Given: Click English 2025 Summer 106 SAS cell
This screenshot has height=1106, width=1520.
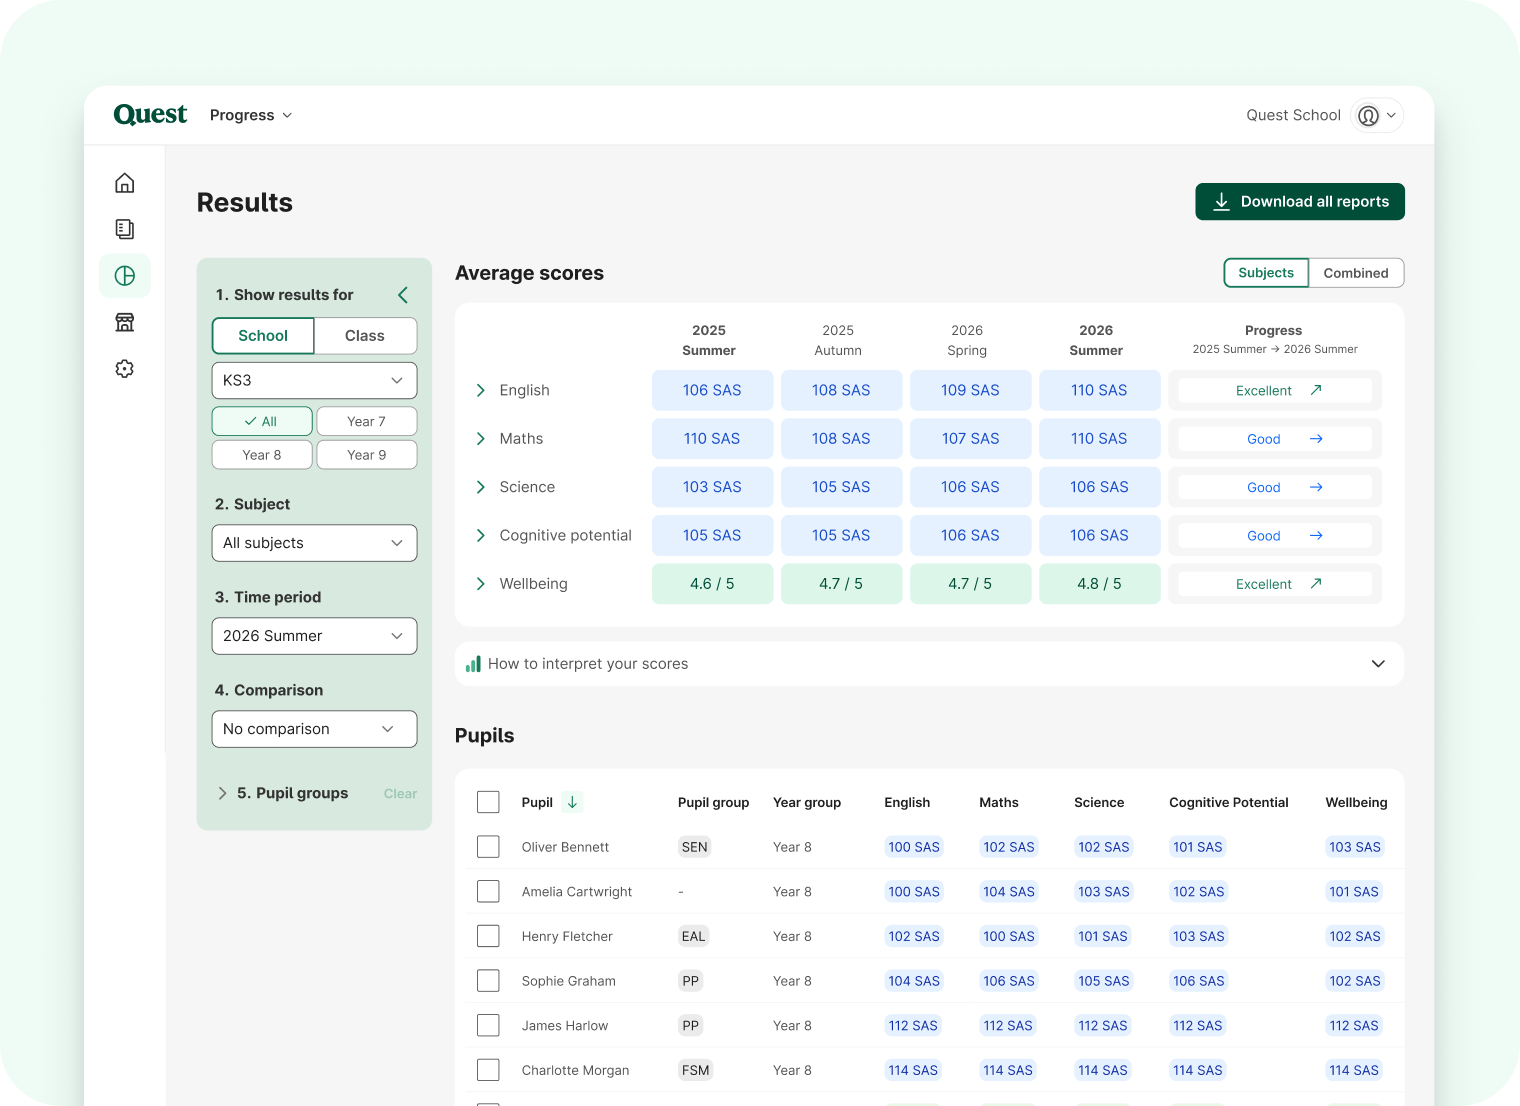Looking at the screenshot, I should [x=712, y=390].
